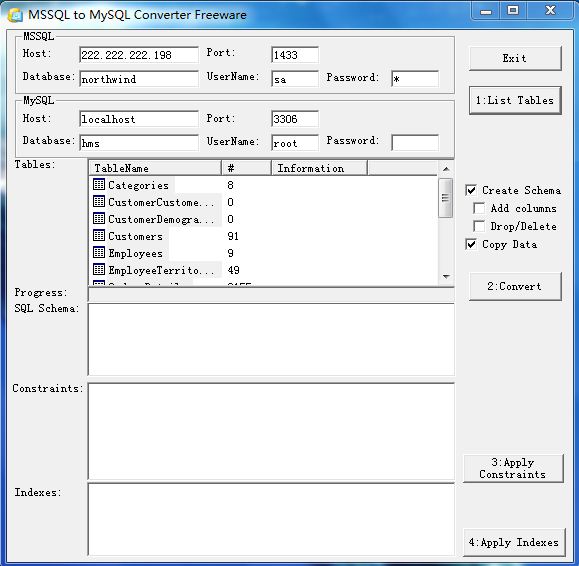Select the CustomerDemogra... table name

[161, 219]
